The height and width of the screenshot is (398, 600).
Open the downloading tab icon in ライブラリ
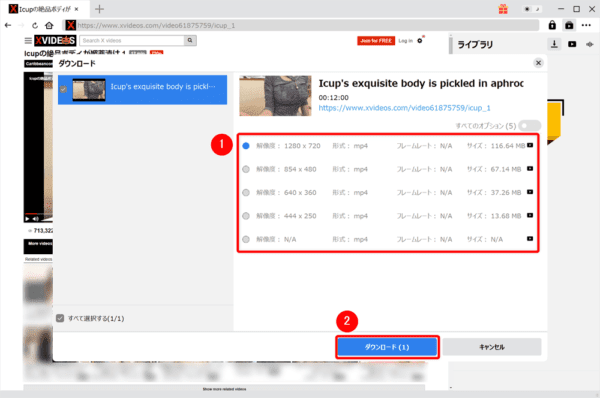[554, 44]
